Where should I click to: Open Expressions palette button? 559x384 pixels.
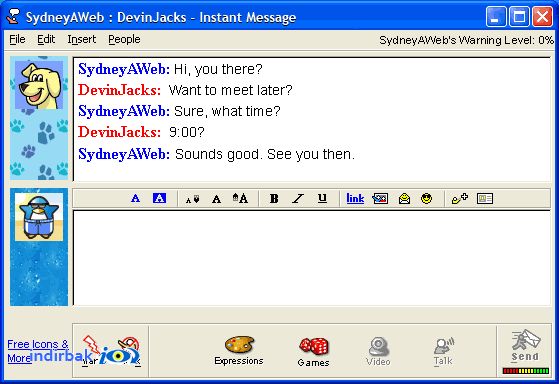(x=239, y=350)
